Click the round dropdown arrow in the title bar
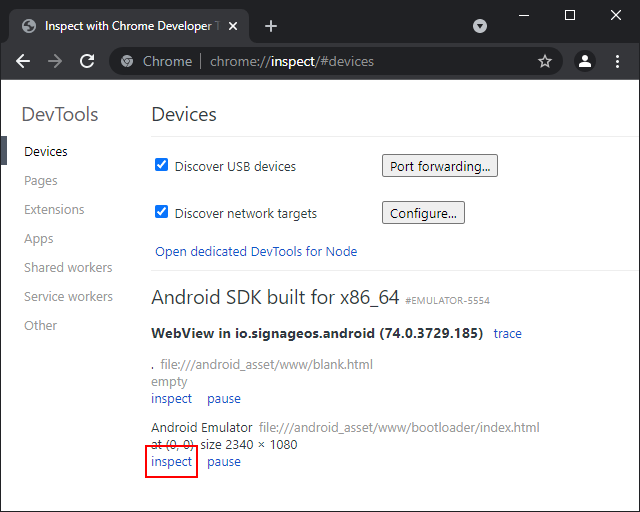Image resolution: width=640 pixels, height=512 pixels. [480, 26]
